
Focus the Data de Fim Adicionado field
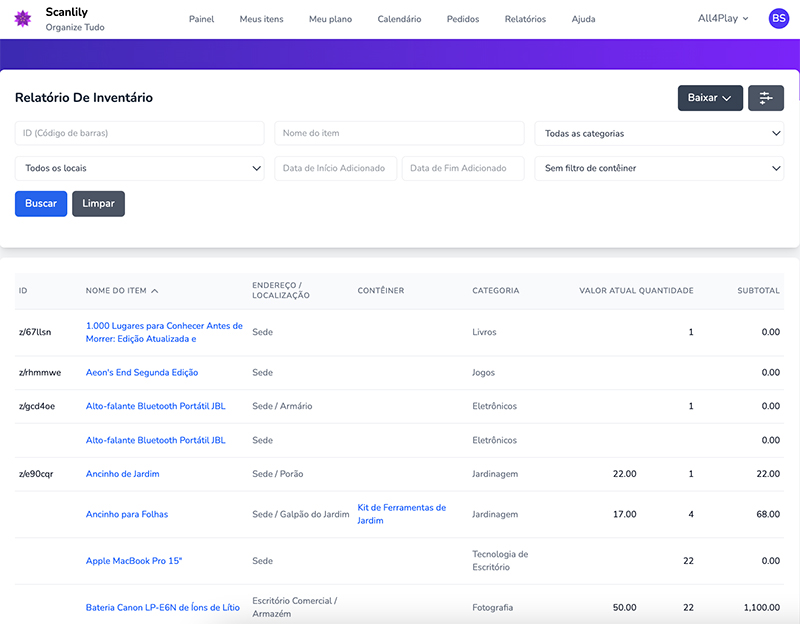[x=463, y=168]
